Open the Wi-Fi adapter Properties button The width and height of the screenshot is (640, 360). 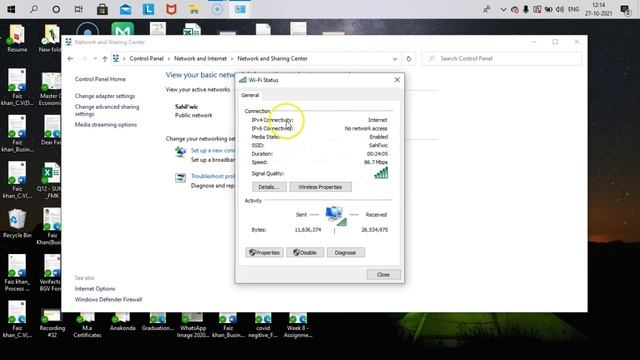(264, 253)
